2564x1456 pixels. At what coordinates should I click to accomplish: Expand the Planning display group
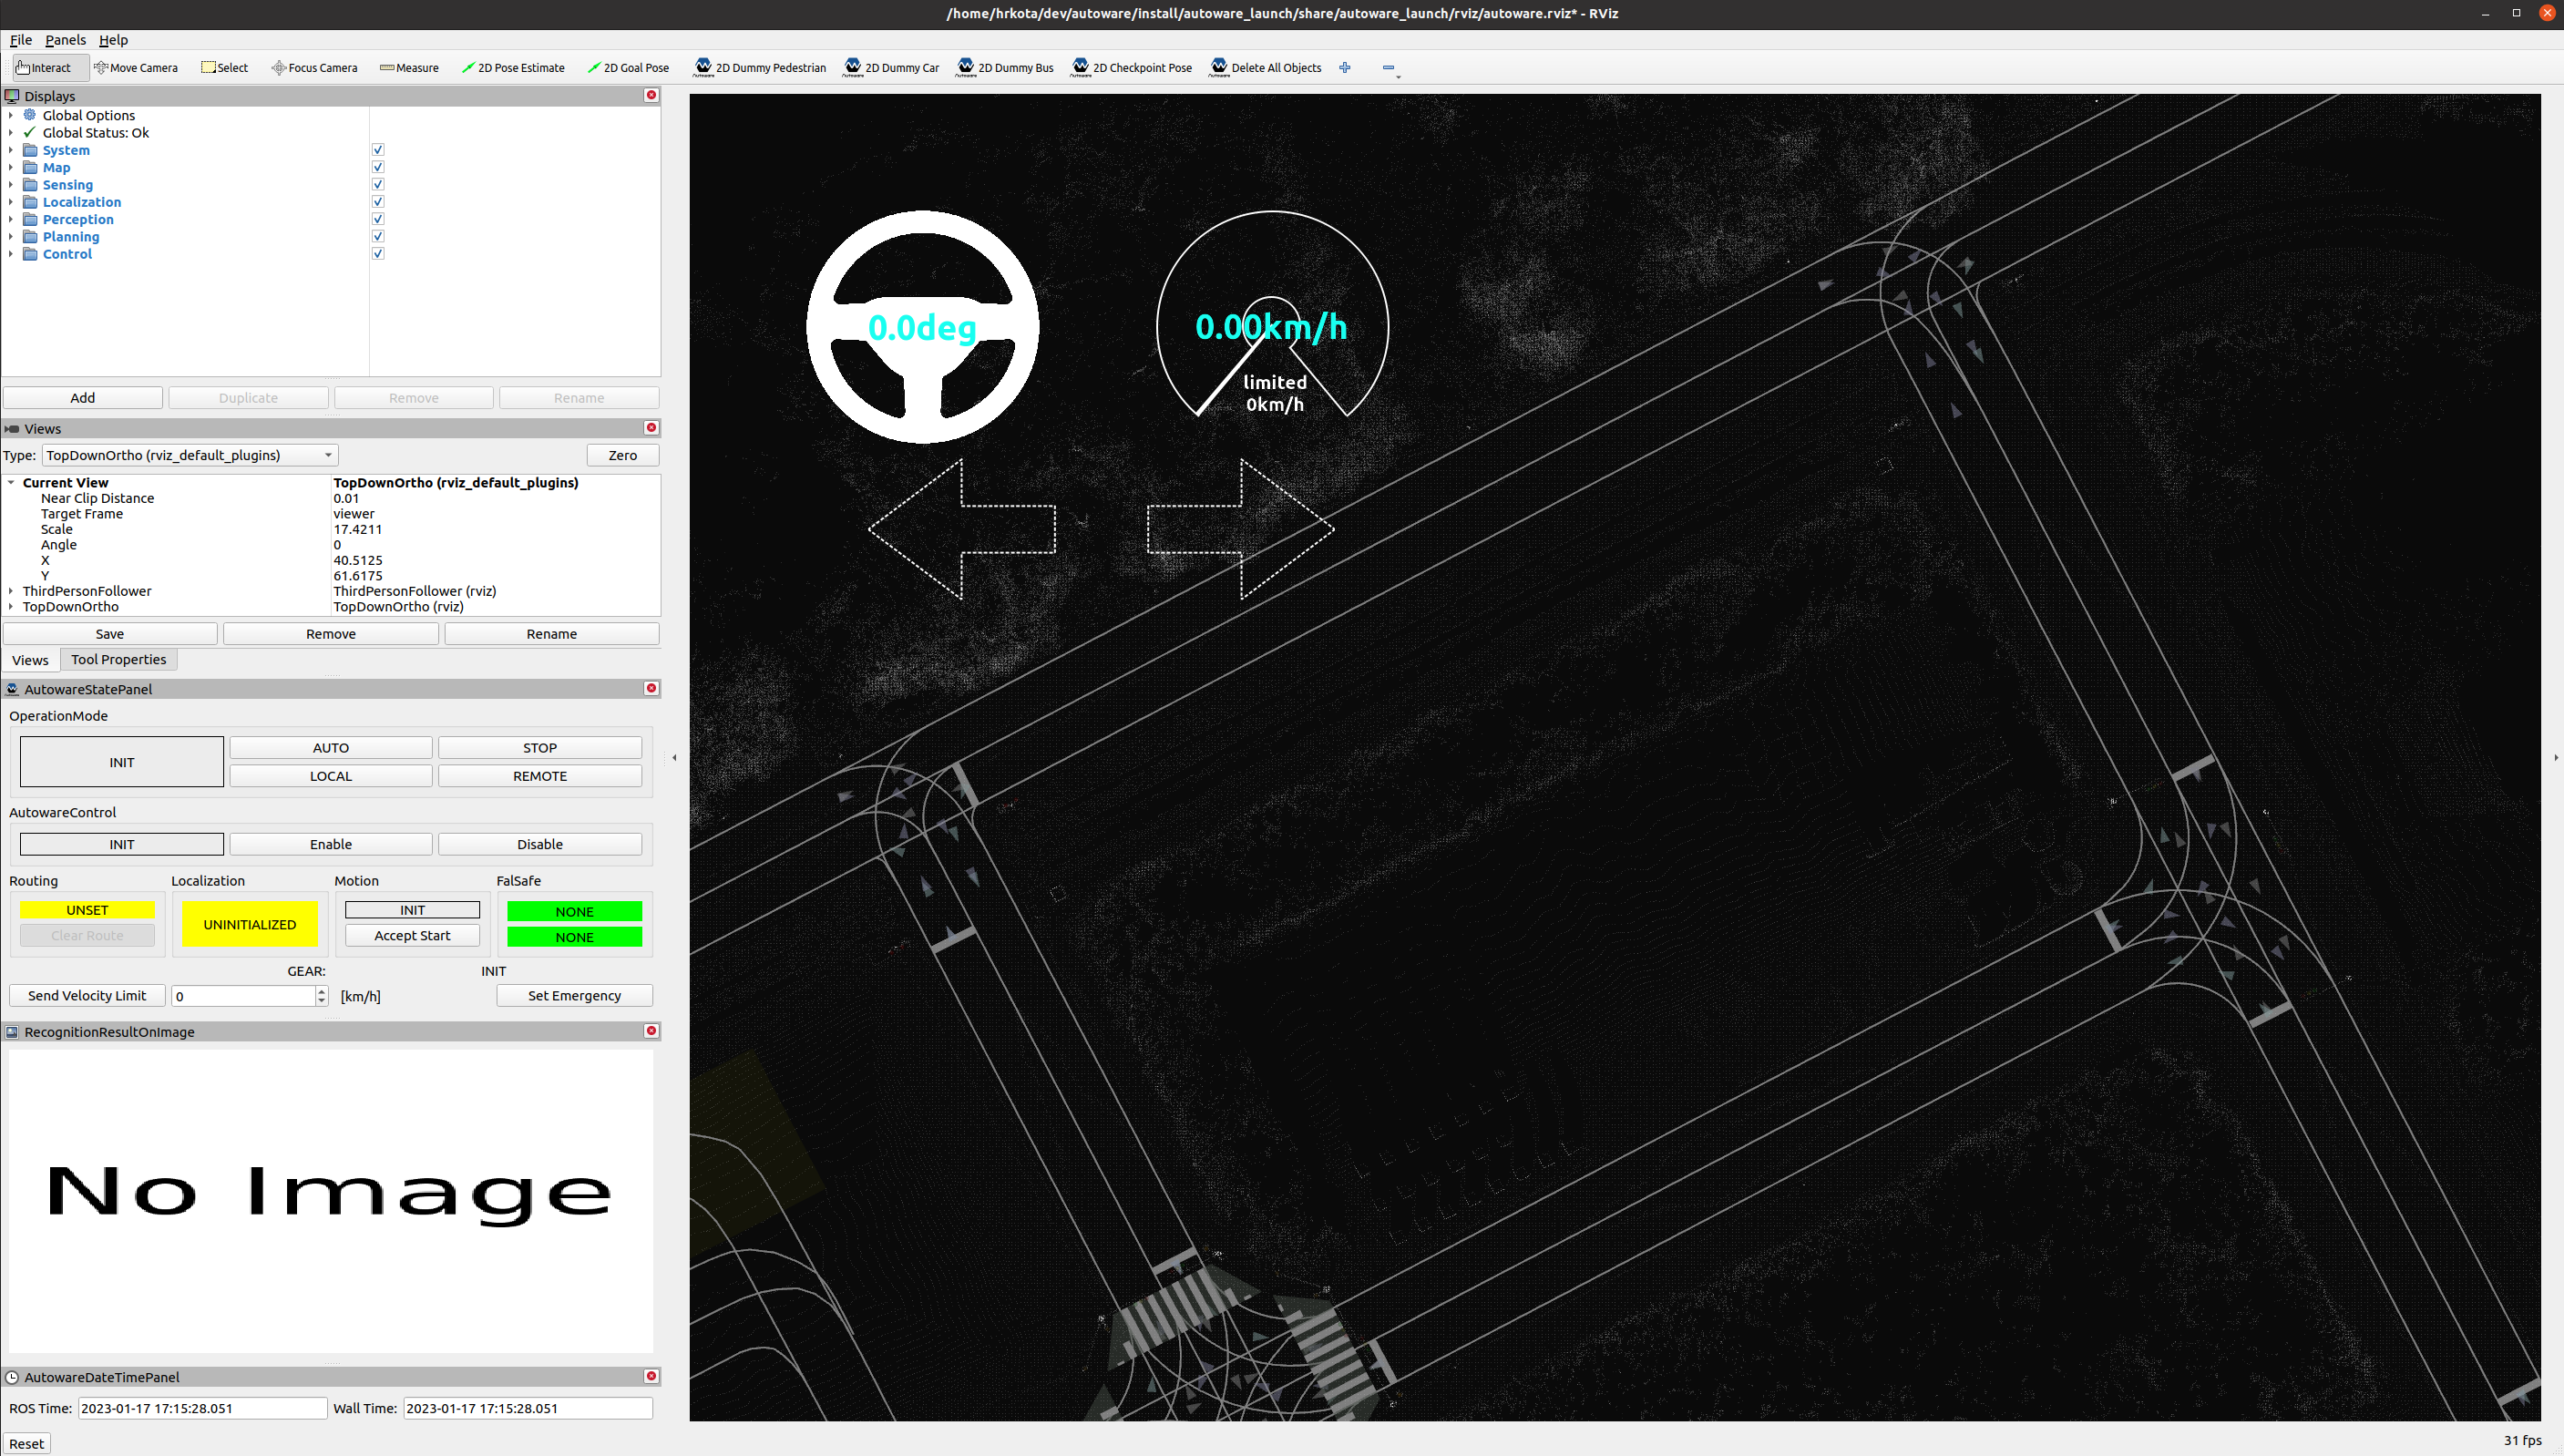coord(11,236)
